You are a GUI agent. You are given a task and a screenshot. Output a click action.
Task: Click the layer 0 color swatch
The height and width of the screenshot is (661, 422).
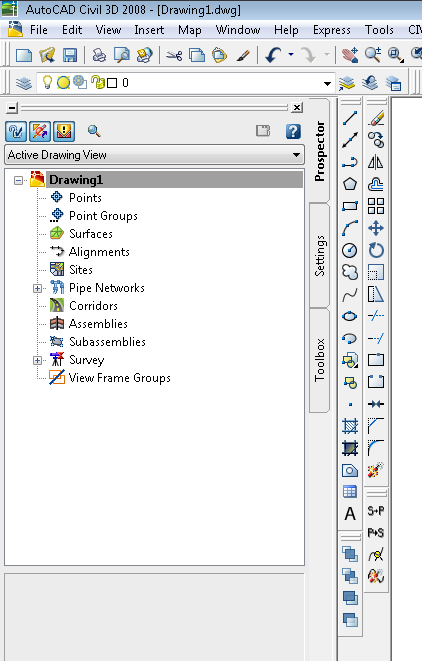112,83
